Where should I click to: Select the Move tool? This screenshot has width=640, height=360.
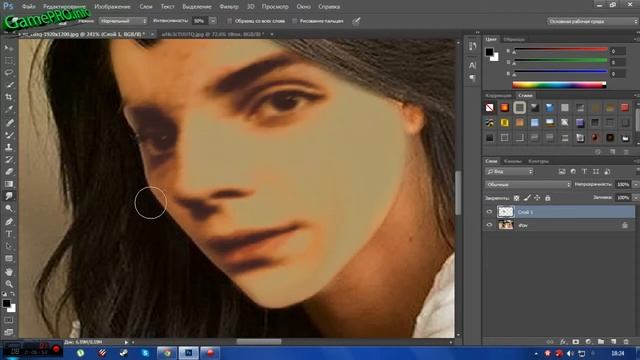(x=9, y=48)
